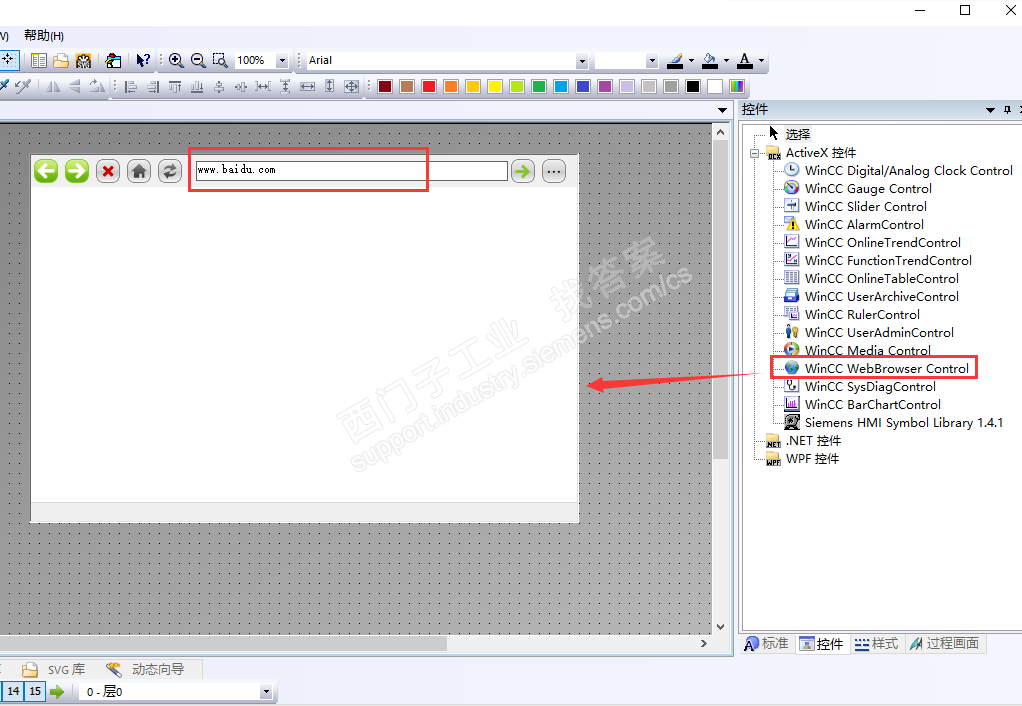Open the 0 - 层0 layer dropdown
1022x706 pixels.
[266, 692]
